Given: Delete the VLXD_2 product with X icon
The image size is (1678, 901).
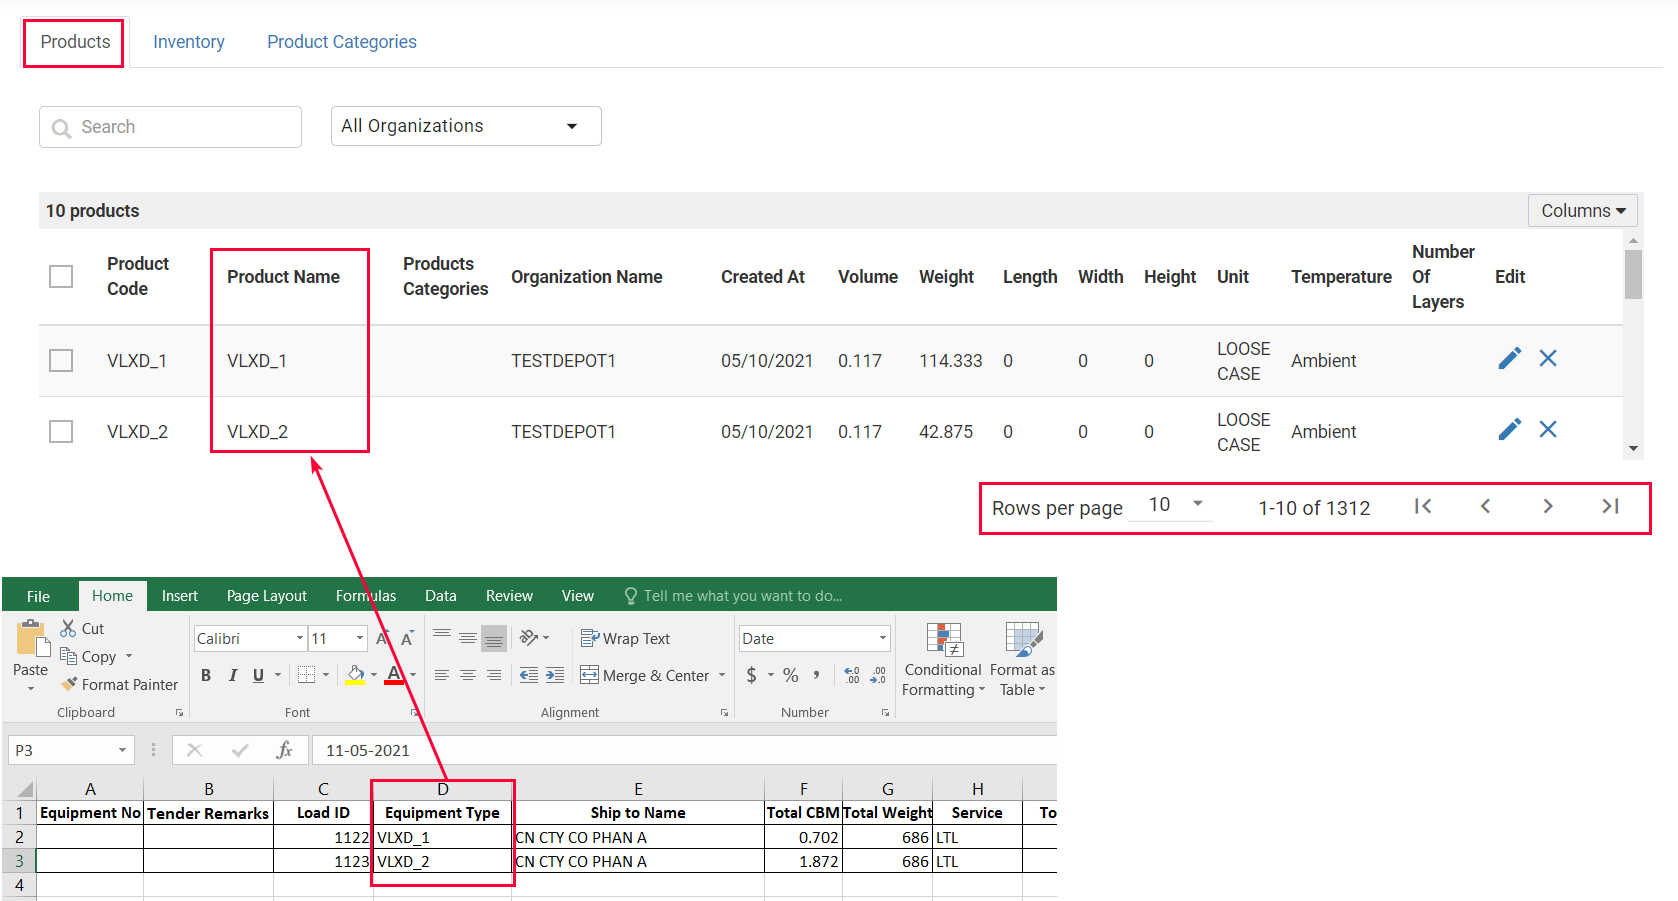Looking at the screenshot, I should point(1548,429).
